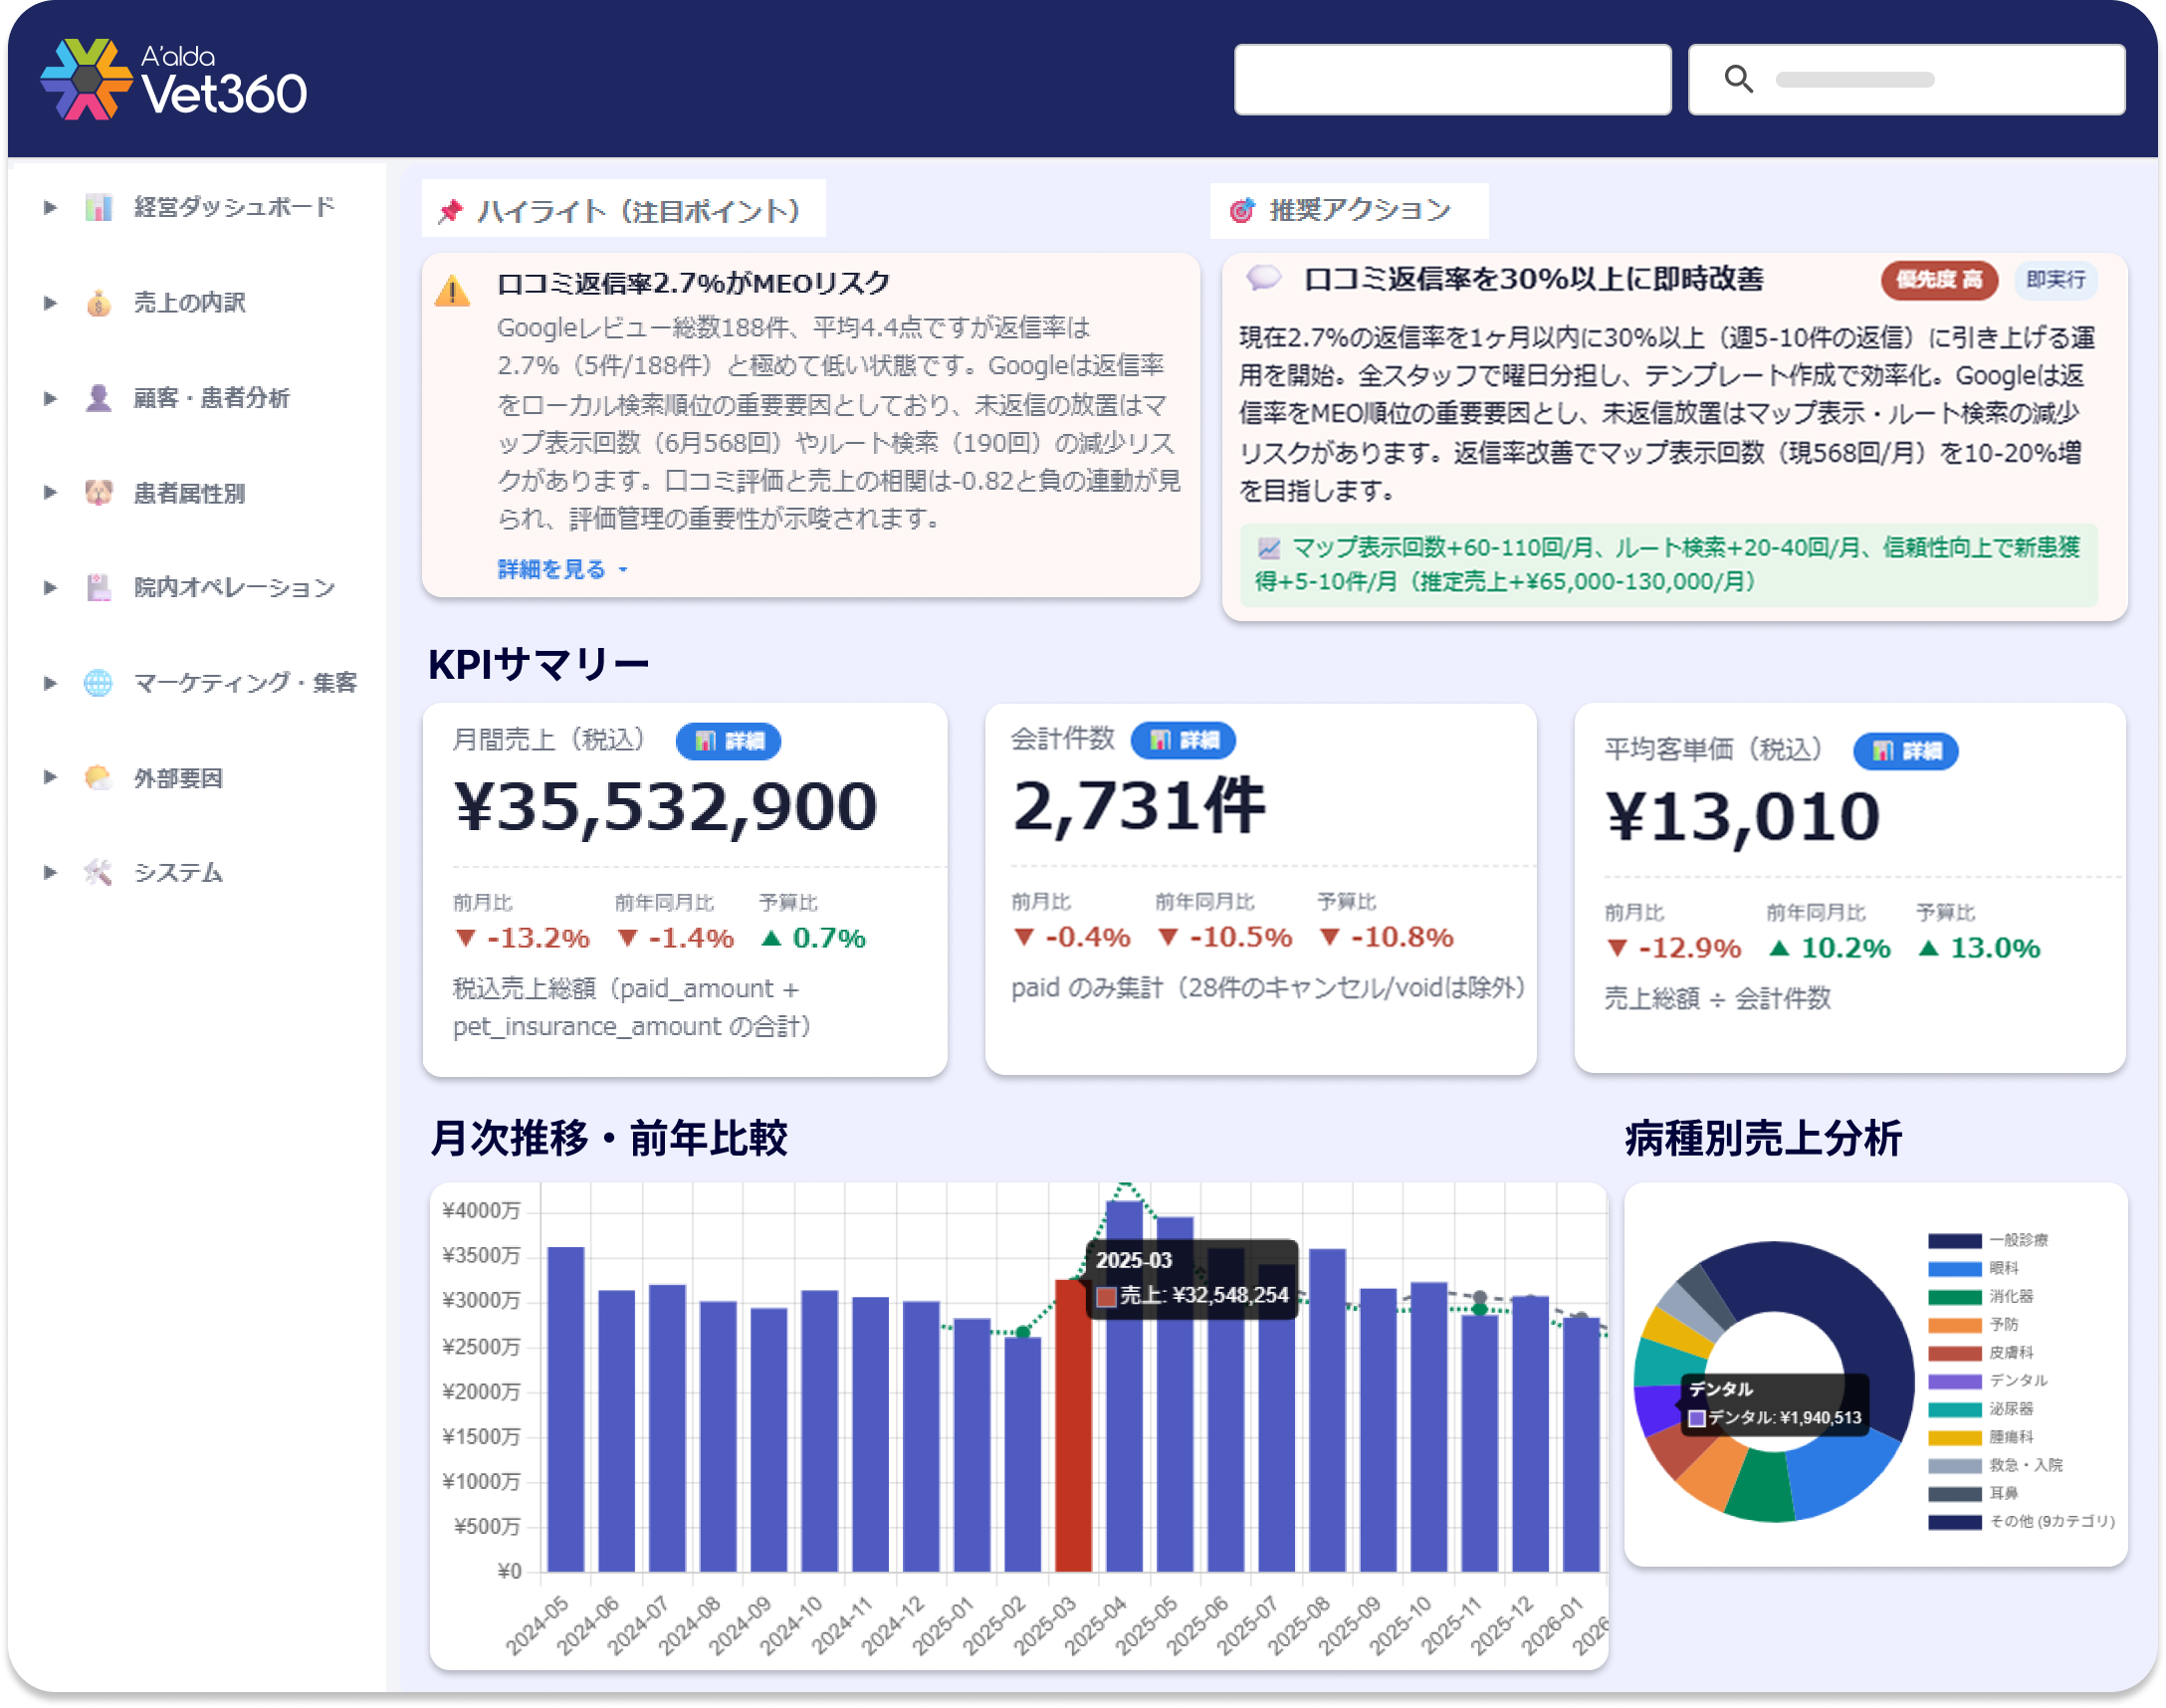Click the dog face icon beside 患者属性別
Screen dimensions: 2166x1708
tap(98, 493)
